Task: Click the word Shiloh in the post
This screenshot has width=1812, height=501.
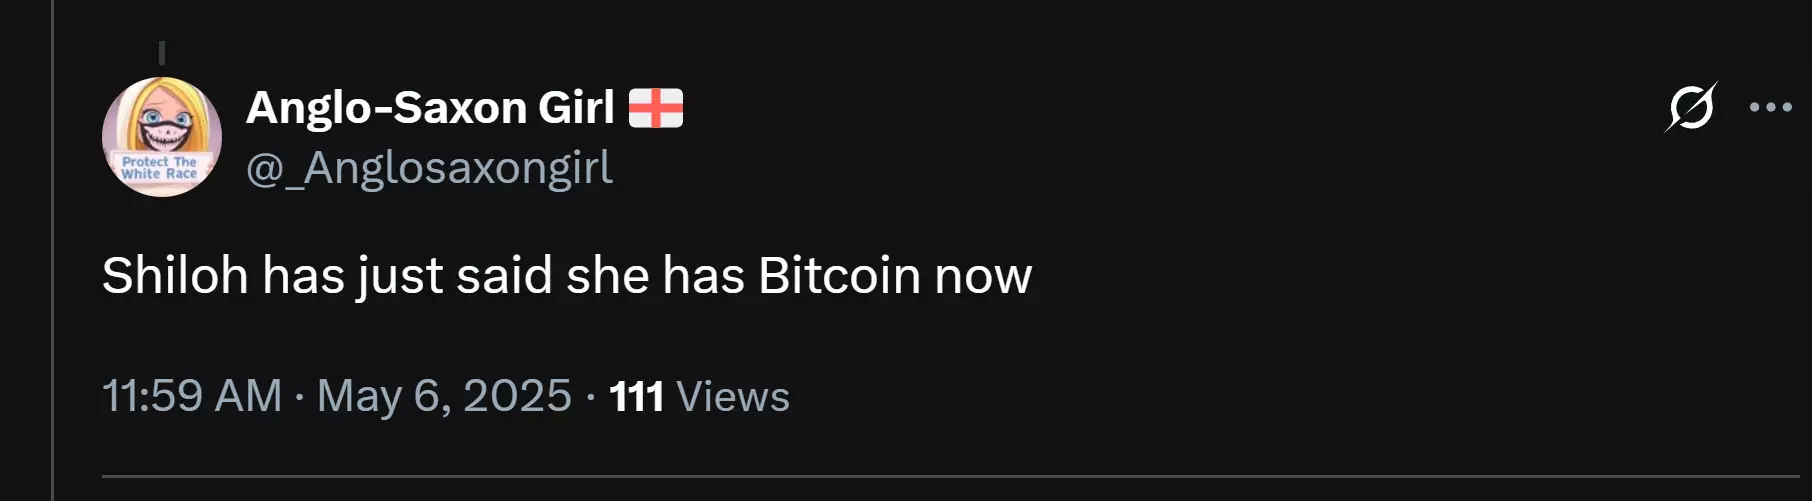Action: coord(175,275)
